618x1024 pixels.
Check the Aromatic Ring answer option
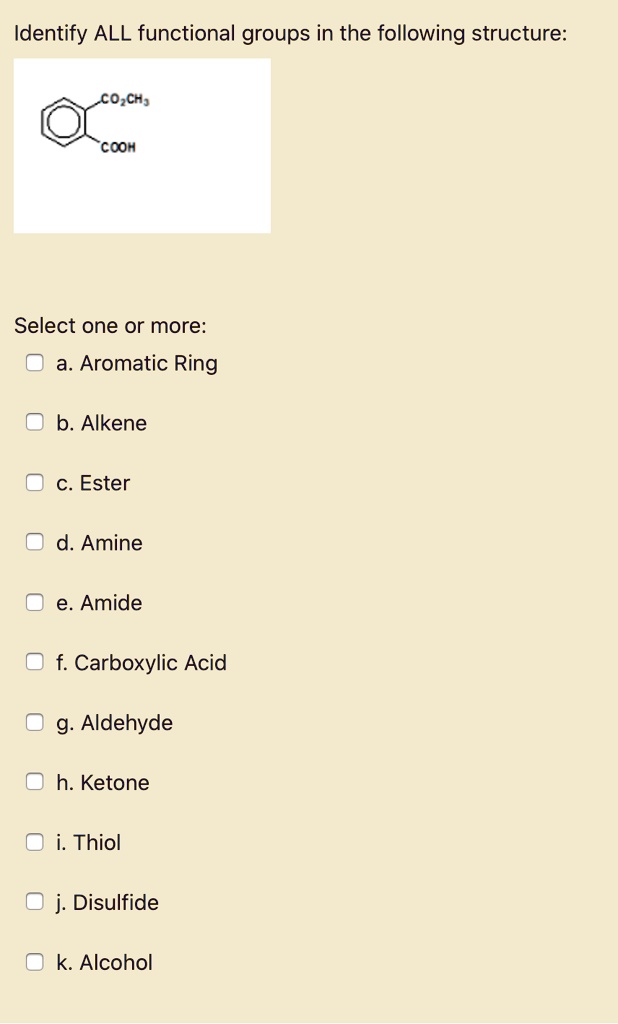[35, 362]
